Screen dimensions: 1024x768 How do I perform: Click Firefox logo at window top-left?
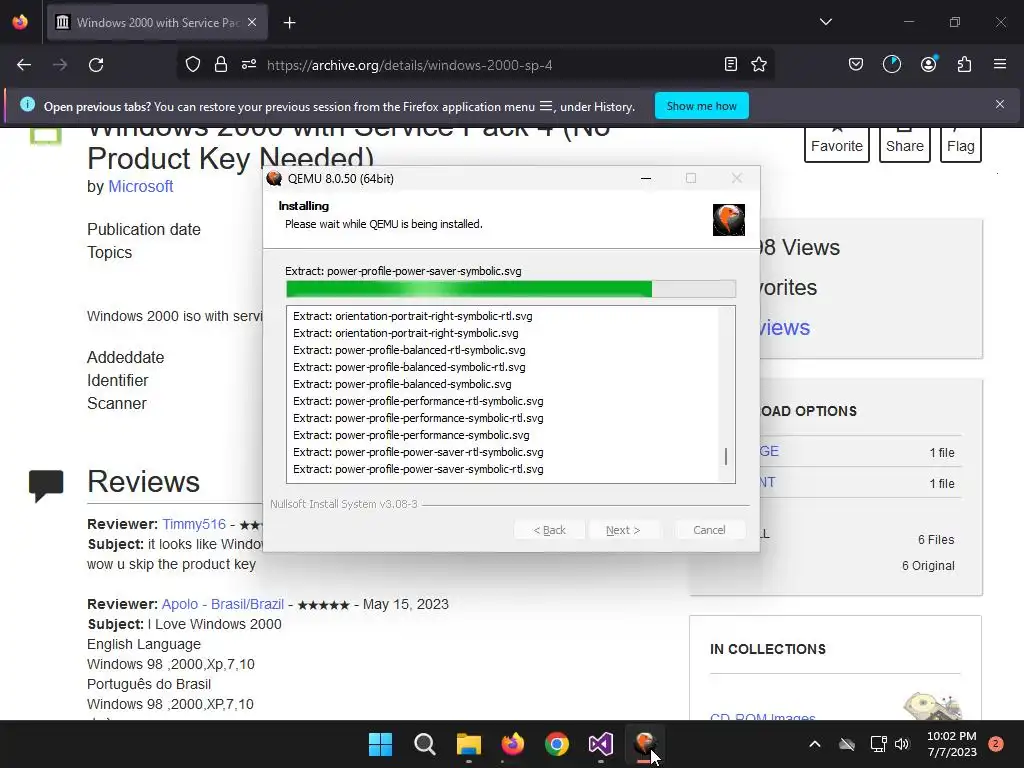coord(20,22)
